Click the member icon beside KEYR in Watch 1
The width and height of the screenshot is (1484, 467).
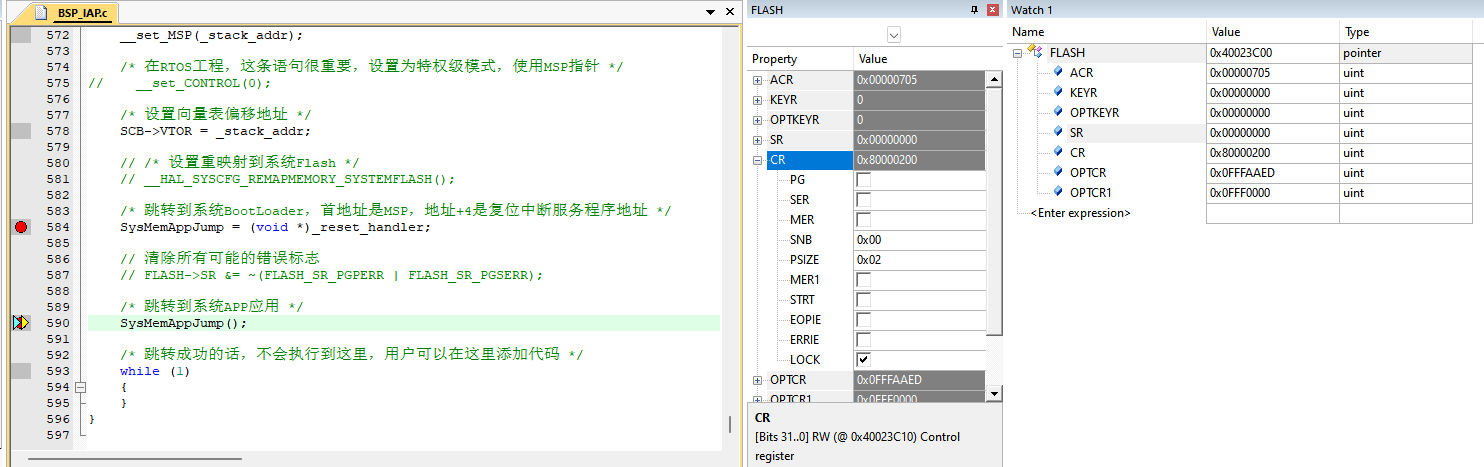1058,92
